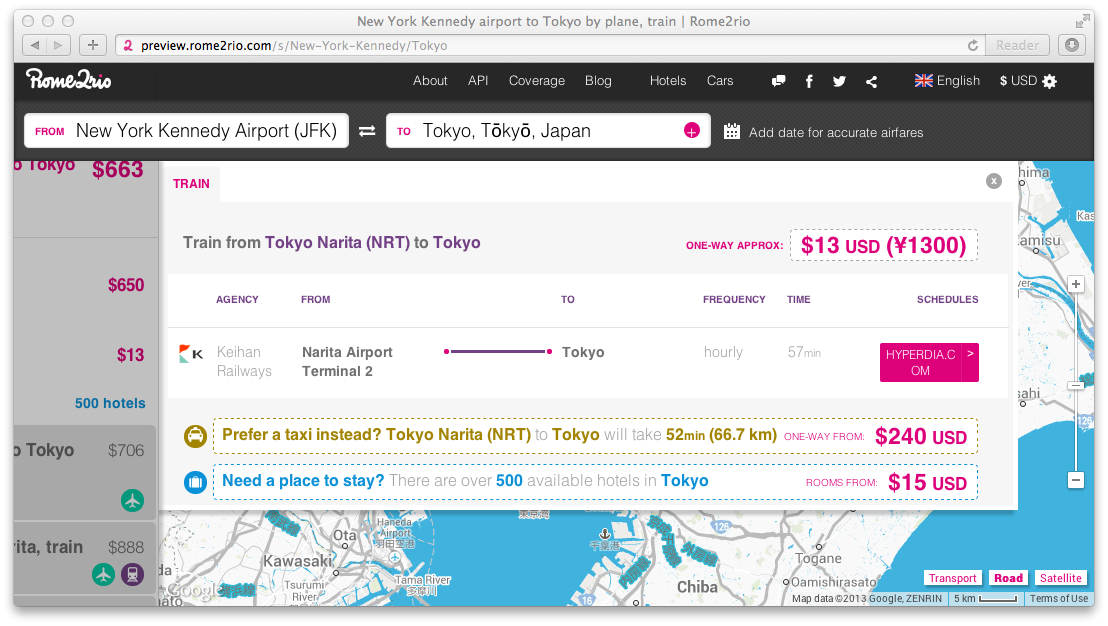This screenshot has width=1108, height=626.
Task: Visit the Facebook page icon
Action: pyautogui.click(x=809, y=81)
